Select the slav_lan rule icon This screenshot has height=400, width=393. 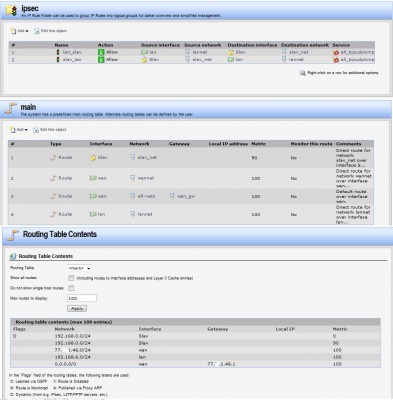pyautogui.click(x=58, y=60)
